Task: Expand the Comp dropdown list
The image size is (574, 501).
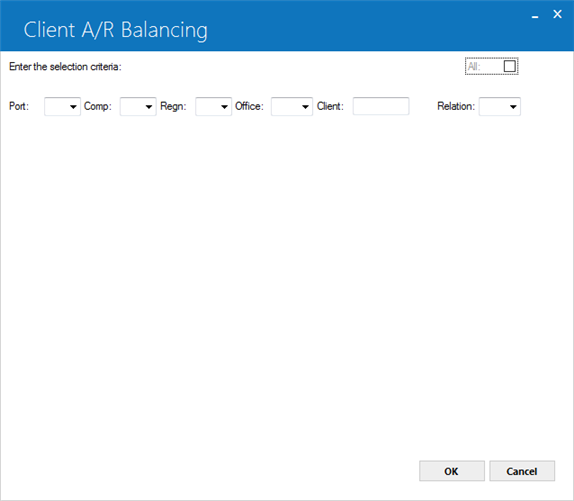Action: 138,106
